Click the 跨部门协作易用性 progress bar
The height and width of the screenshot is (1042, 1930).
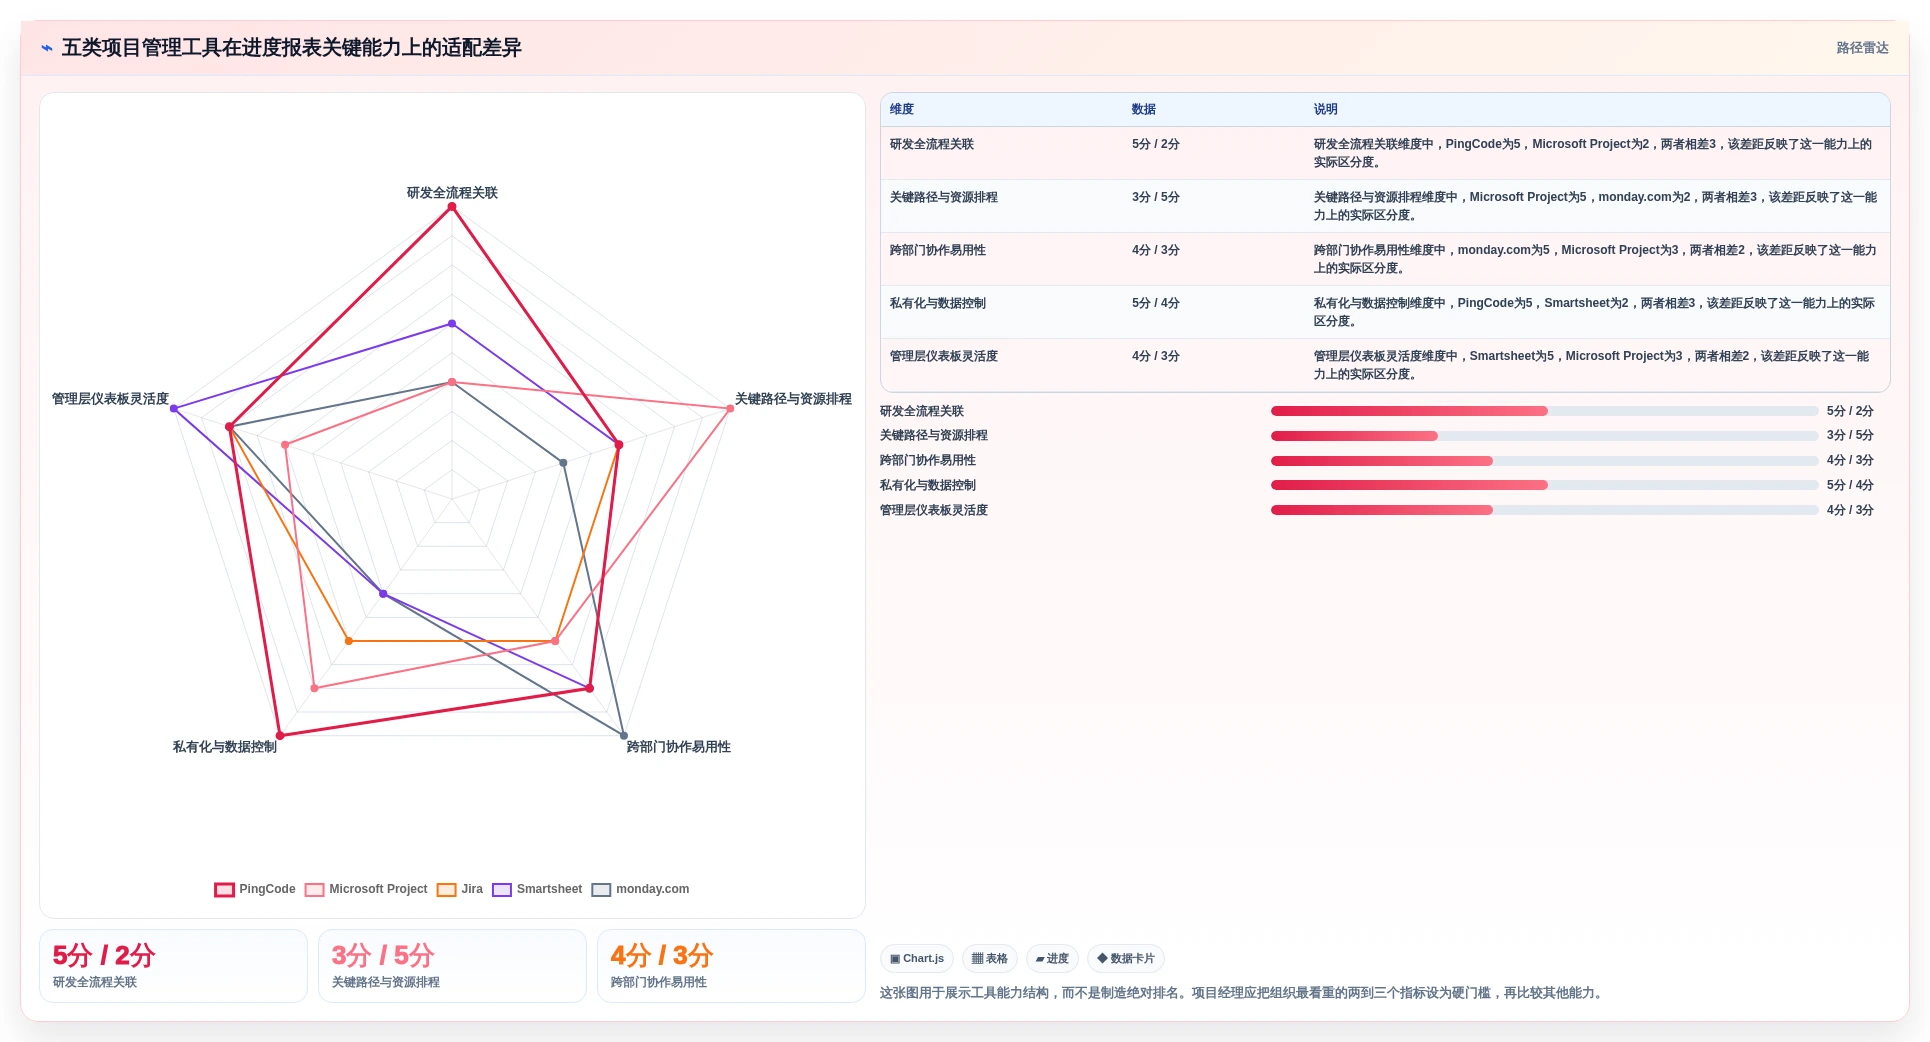pos(1545,461)
